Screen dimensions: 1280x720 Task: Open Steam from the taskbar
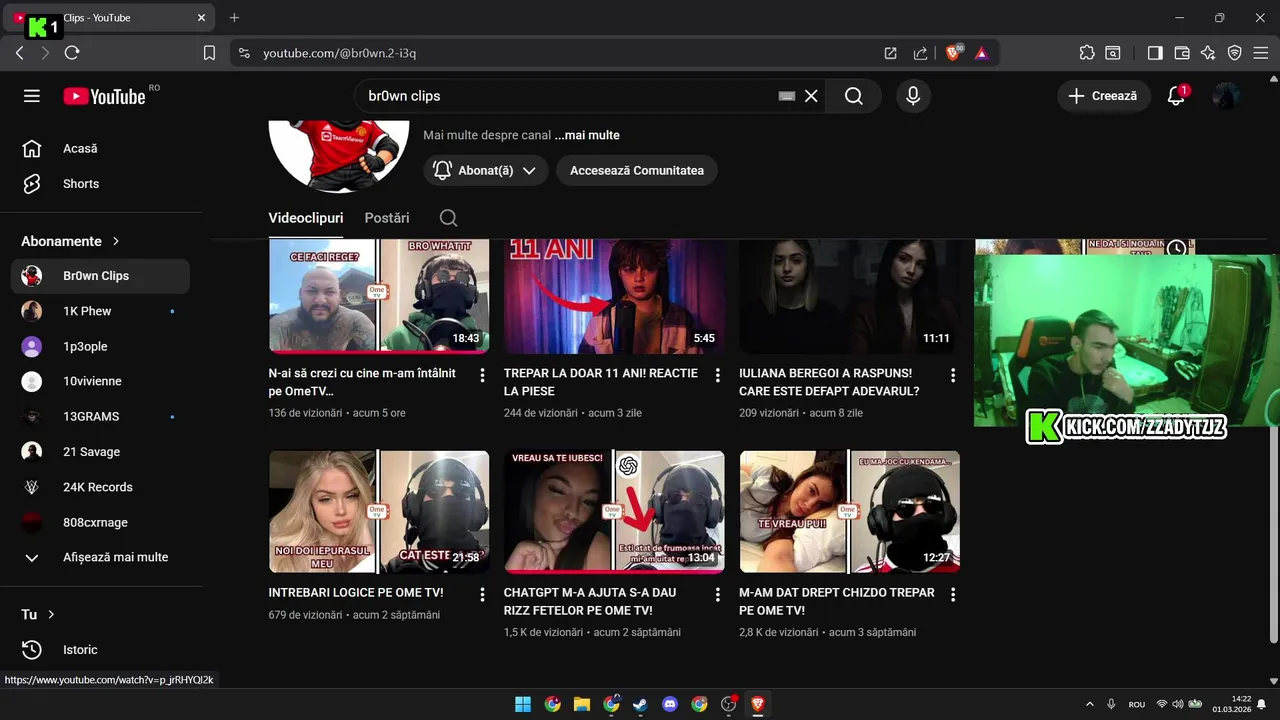coord(640,704)
